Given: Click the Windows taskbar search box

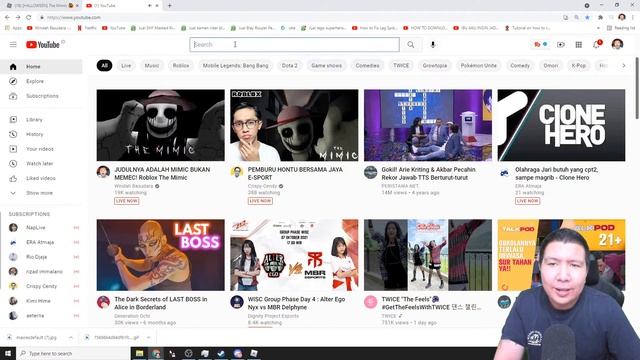Looking at the screenshot, I should click(x=73, y=353).
